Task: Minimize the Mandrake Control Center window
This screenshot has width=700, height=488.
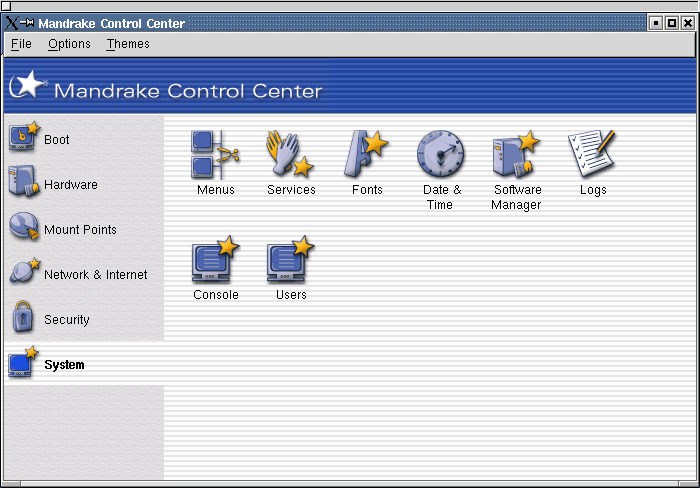Action: (655, 23)
